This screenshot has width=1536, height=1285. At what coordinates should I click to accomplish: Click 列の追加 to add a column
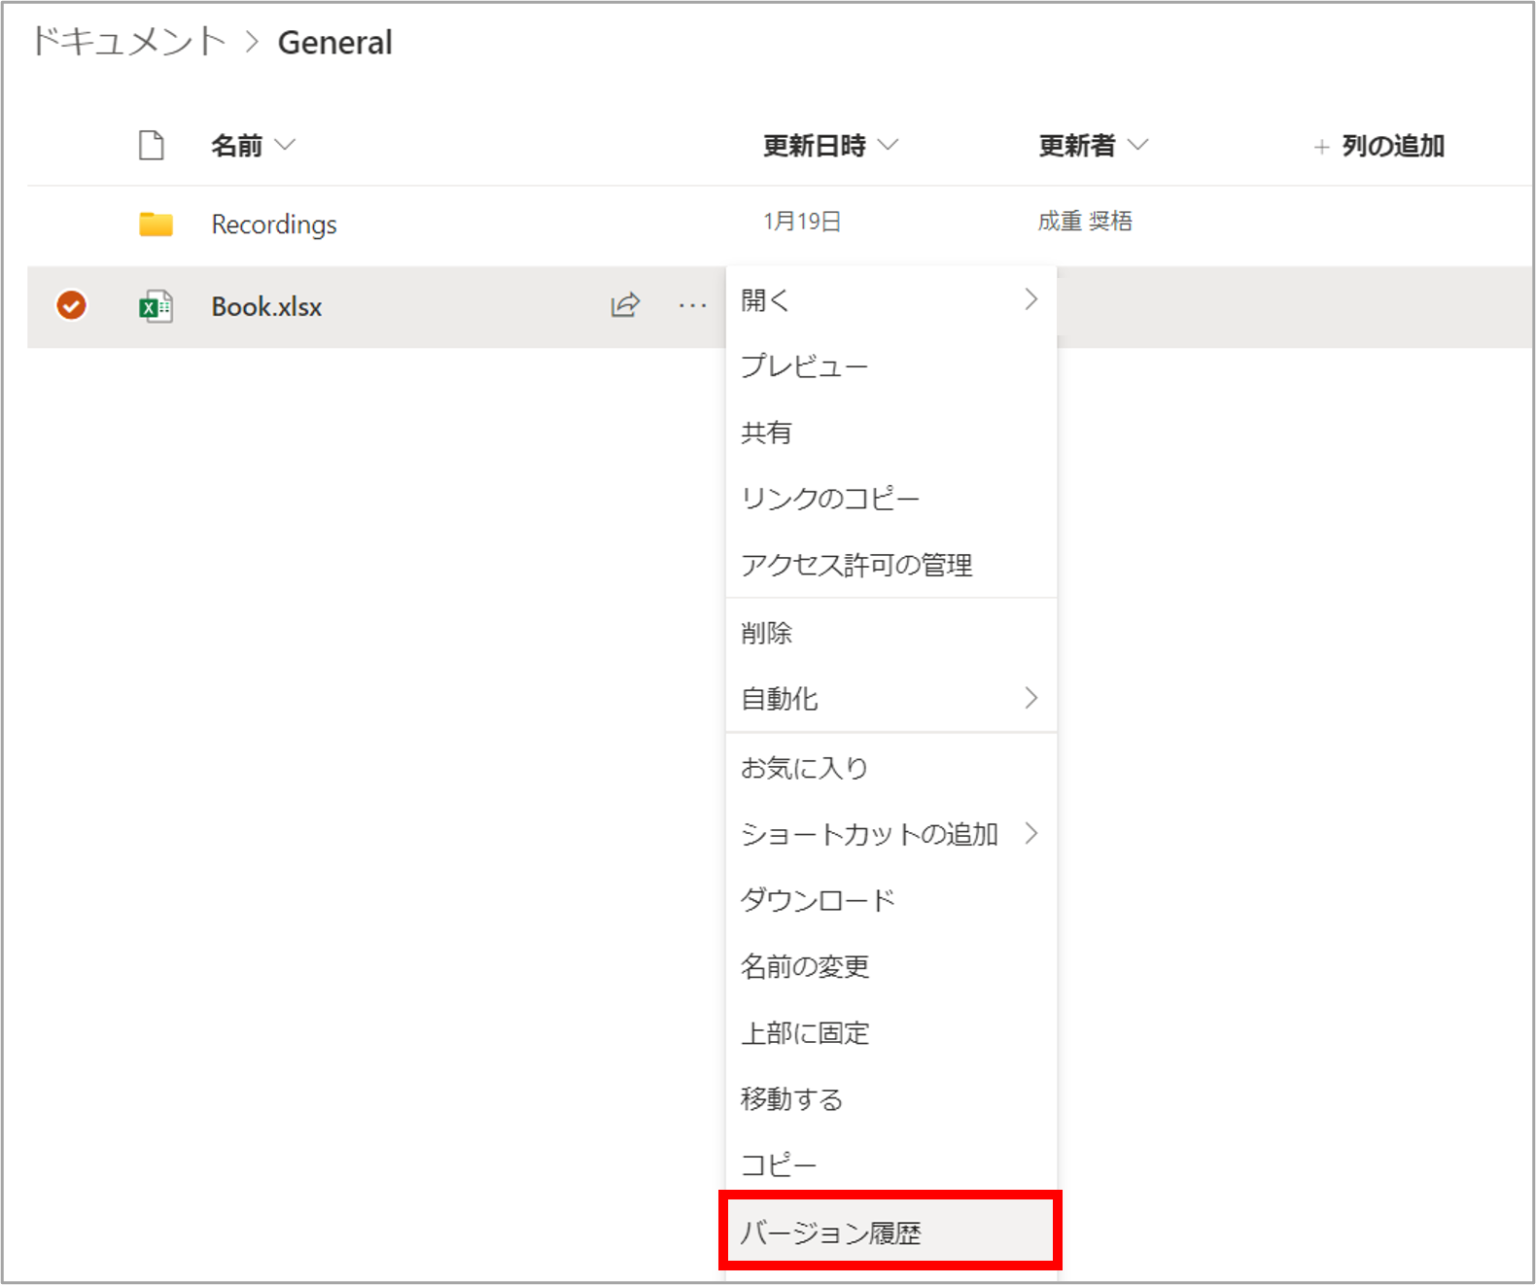click(x=1379, y=147)
